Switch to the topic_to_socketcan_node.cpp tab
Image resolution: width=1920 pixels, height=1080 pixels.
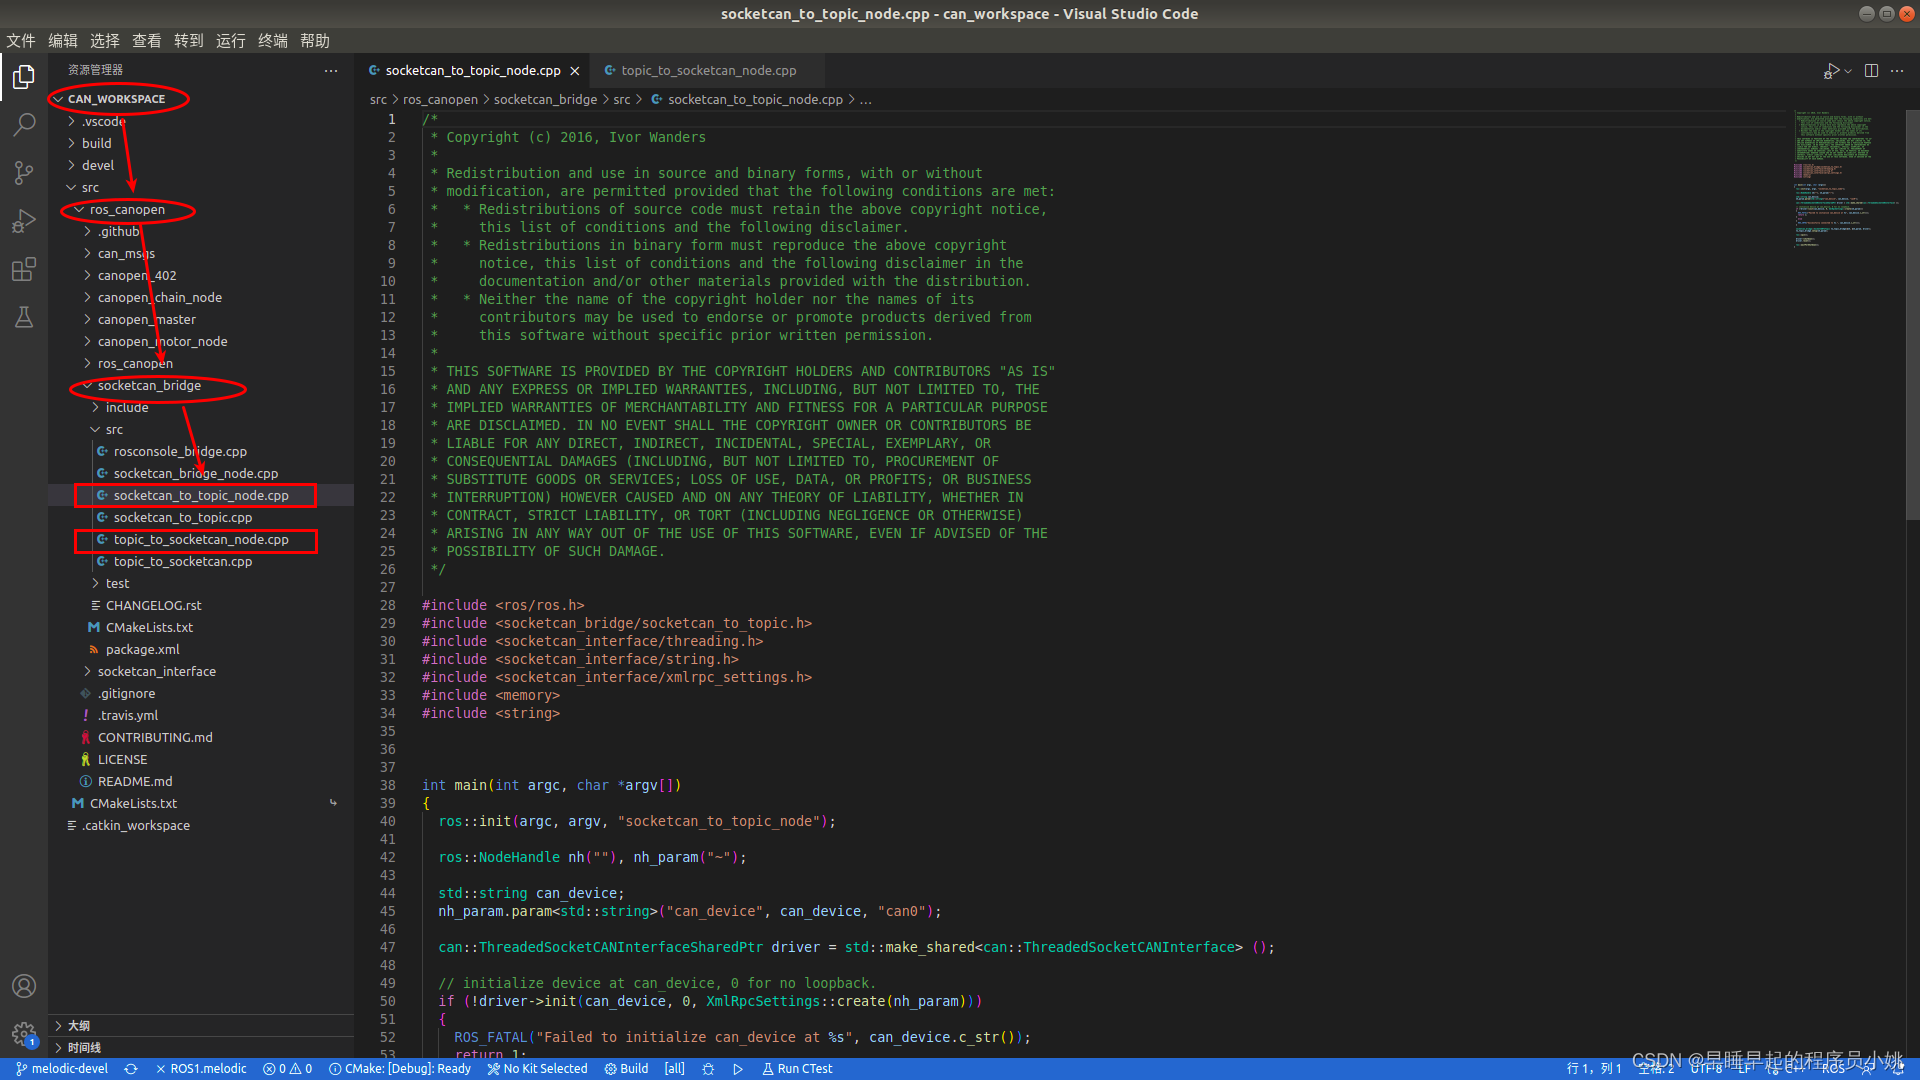(709, 70)
